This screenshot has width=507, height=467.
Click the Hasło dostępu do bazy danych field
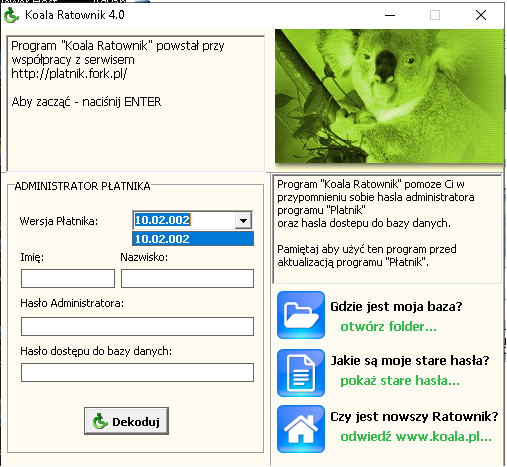(x=137, y=373)
